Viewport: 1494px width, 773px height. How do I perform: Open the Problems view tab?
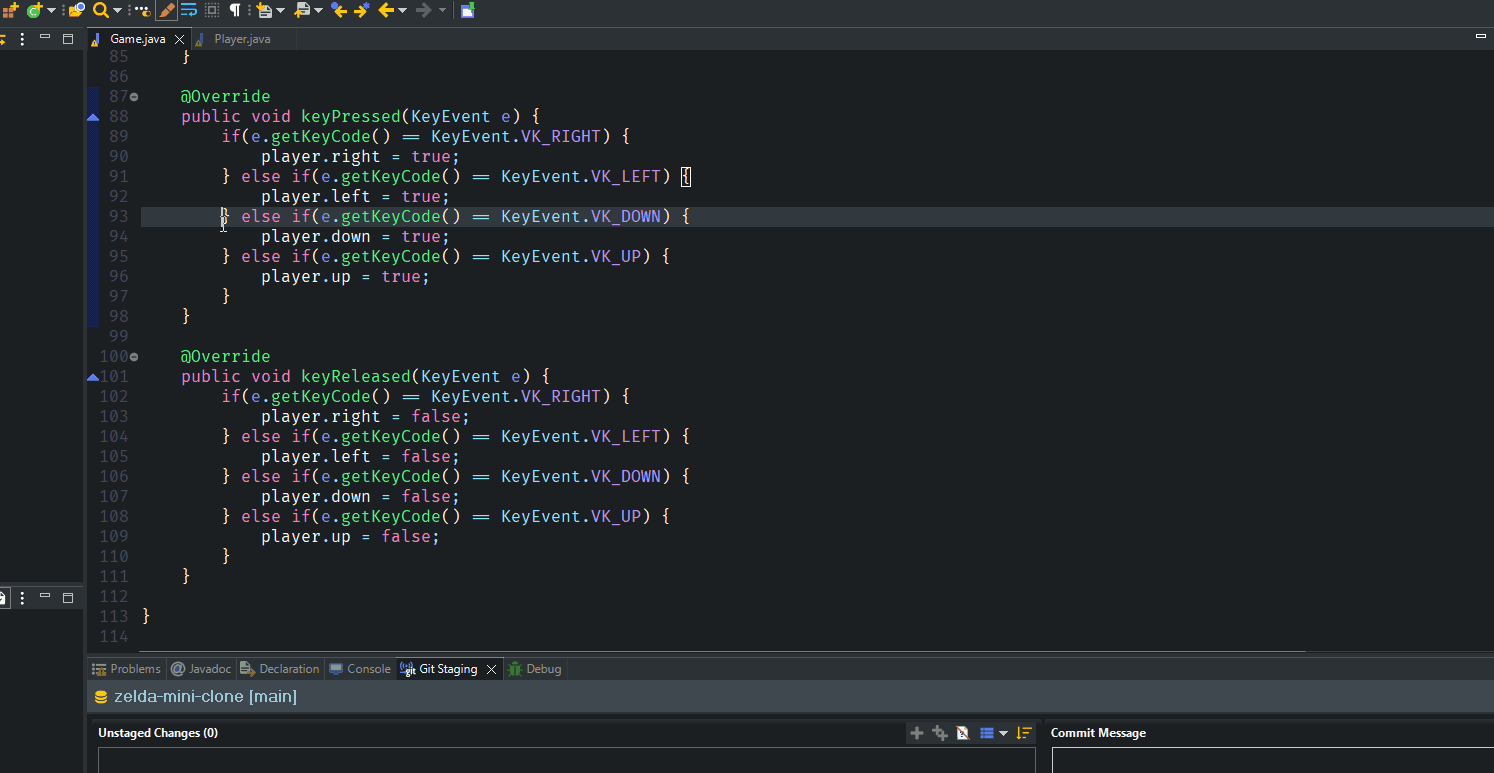[x=126, y=669]
